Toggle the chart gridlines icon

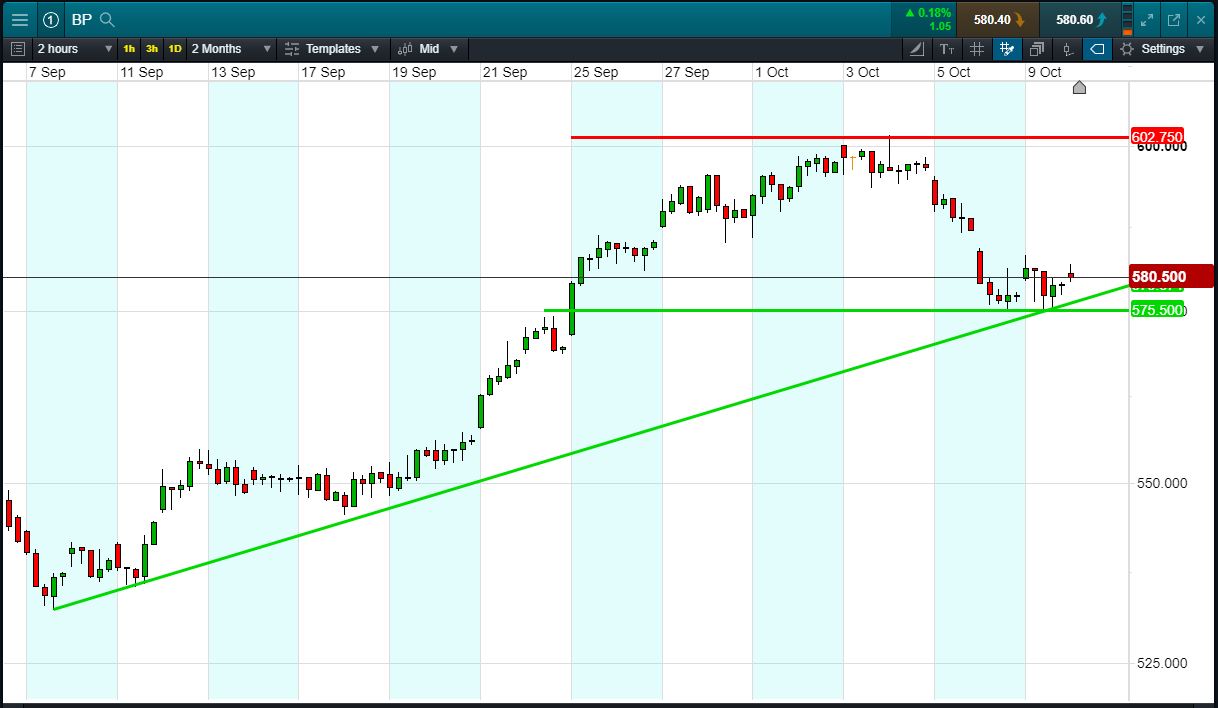coord(977,48)
